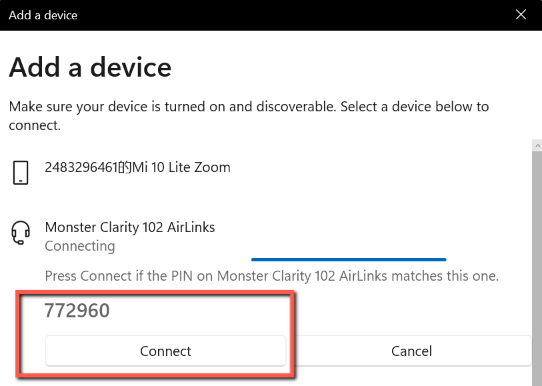Screen dimensions: 542x386
Task: Click the PIN number 772960
Action: [77, 310]
